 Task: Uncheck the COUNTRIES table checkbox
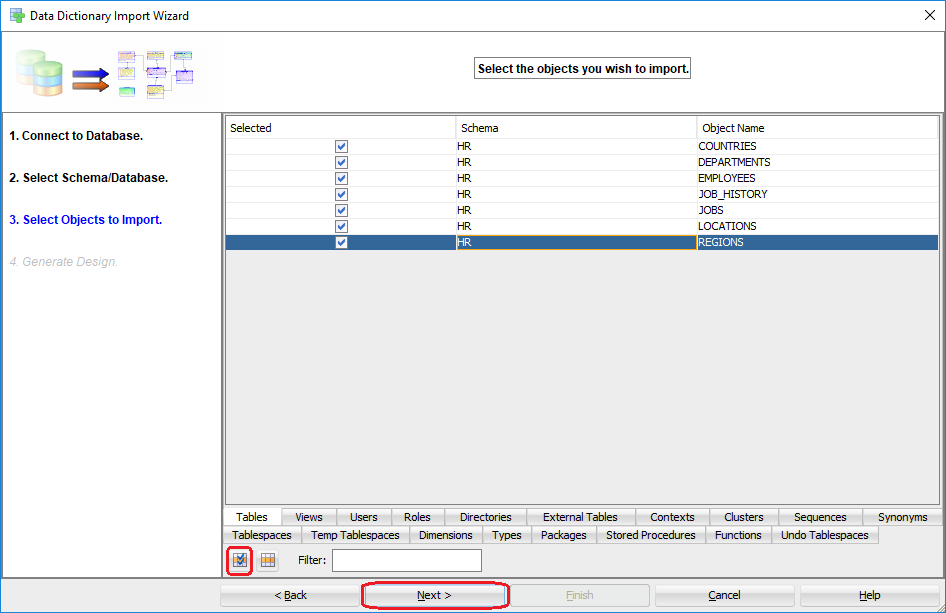(x=342, y=146)
